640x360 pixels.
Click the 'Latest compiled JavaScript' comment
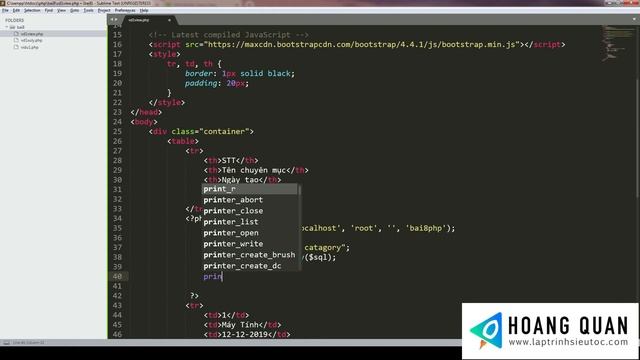point(229,35)
